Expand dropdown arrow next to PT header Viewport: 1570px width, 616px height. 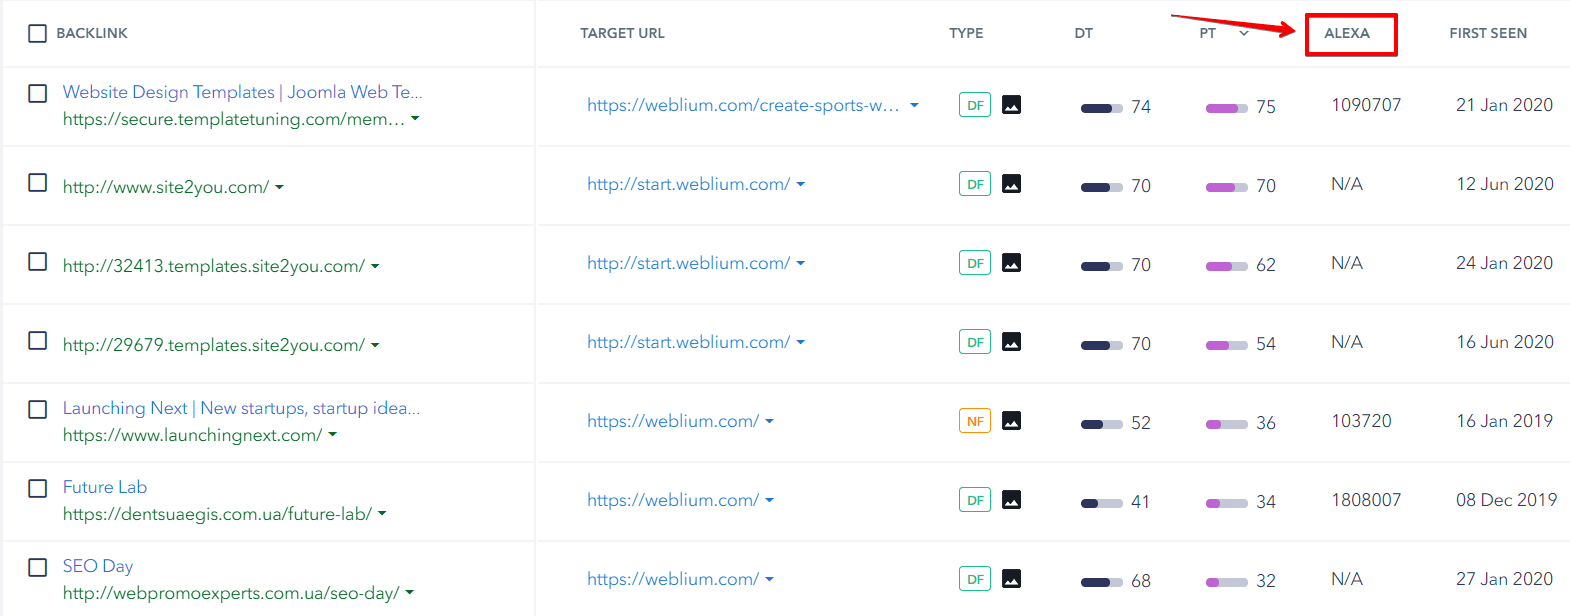click(x=1244, y=33)
